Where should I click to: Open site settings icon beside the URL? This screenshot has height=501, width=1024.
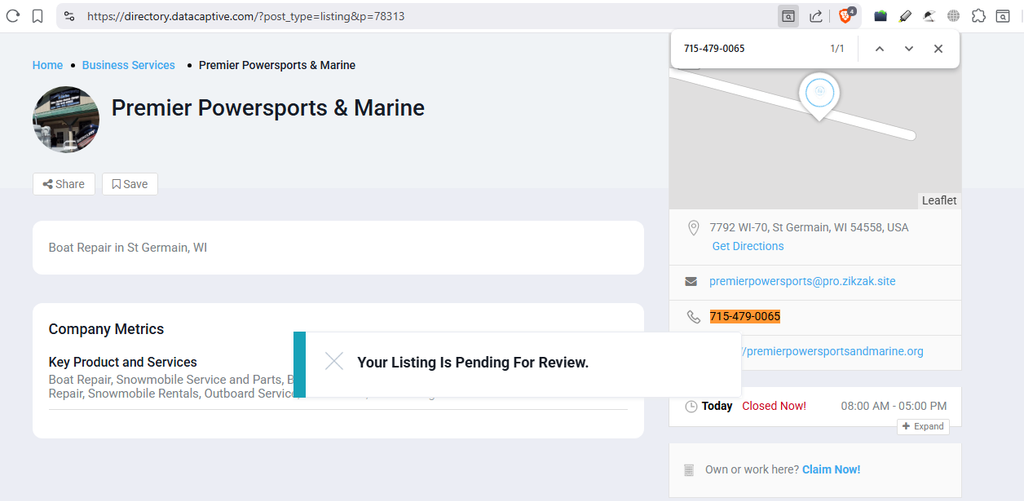(69, 16)
